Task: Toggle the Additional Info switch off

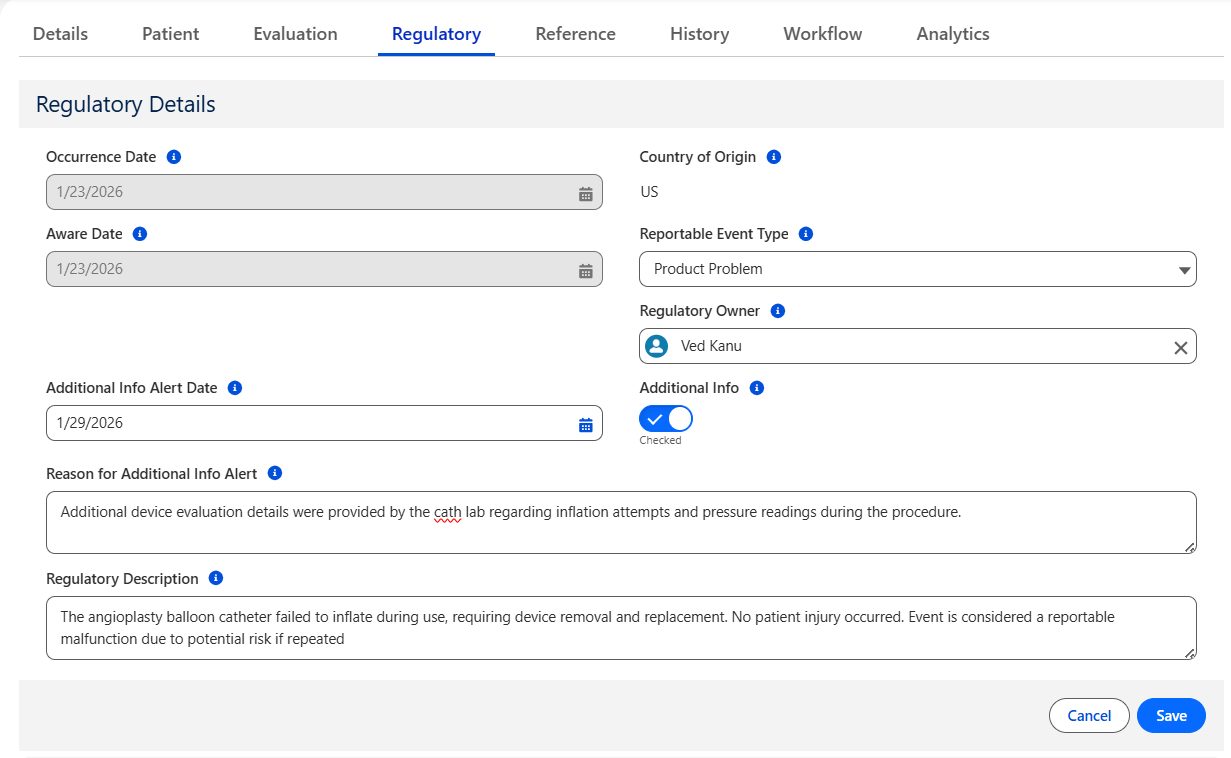Action: tap(665, 419)
